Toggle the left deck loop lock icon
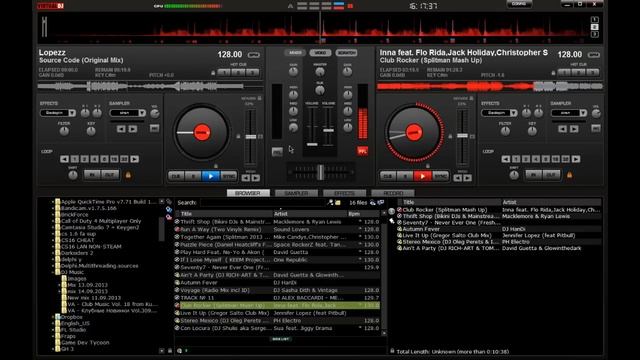This screenshot has height=360, width=640. click(128, 175)
